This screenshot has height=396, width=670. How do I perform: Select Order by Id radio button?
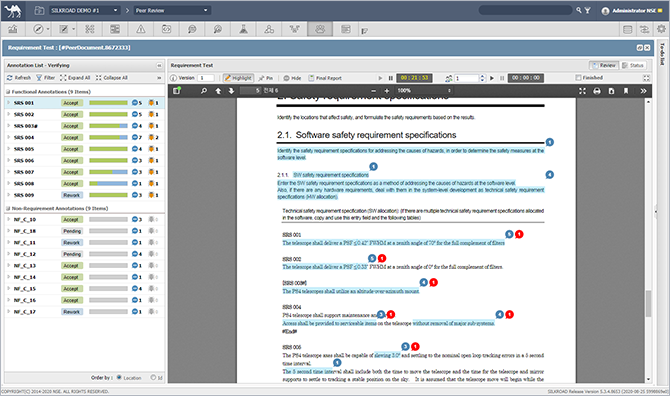coord(153,378)
